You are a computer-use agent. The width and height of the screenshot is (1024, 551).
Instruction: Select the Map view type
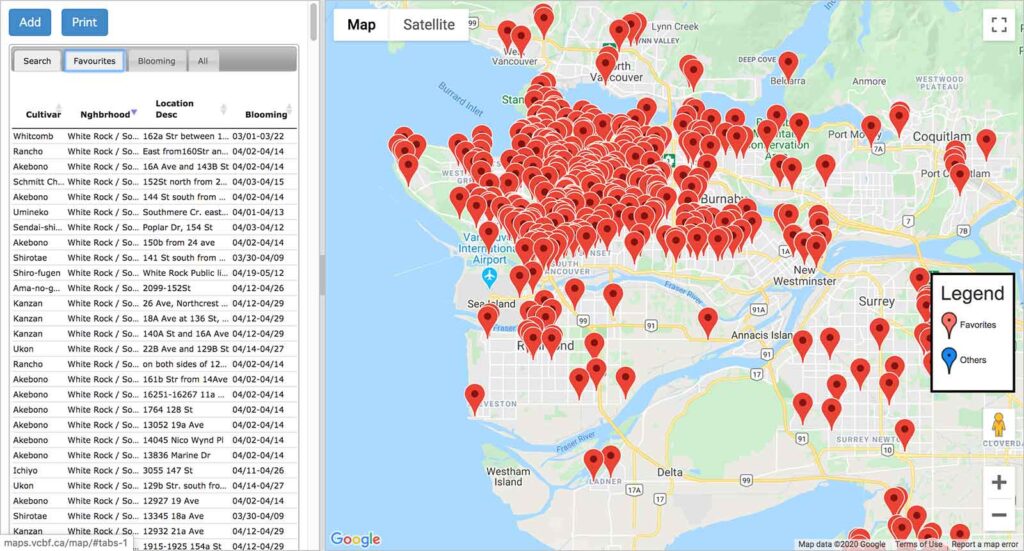pos(361,25)
